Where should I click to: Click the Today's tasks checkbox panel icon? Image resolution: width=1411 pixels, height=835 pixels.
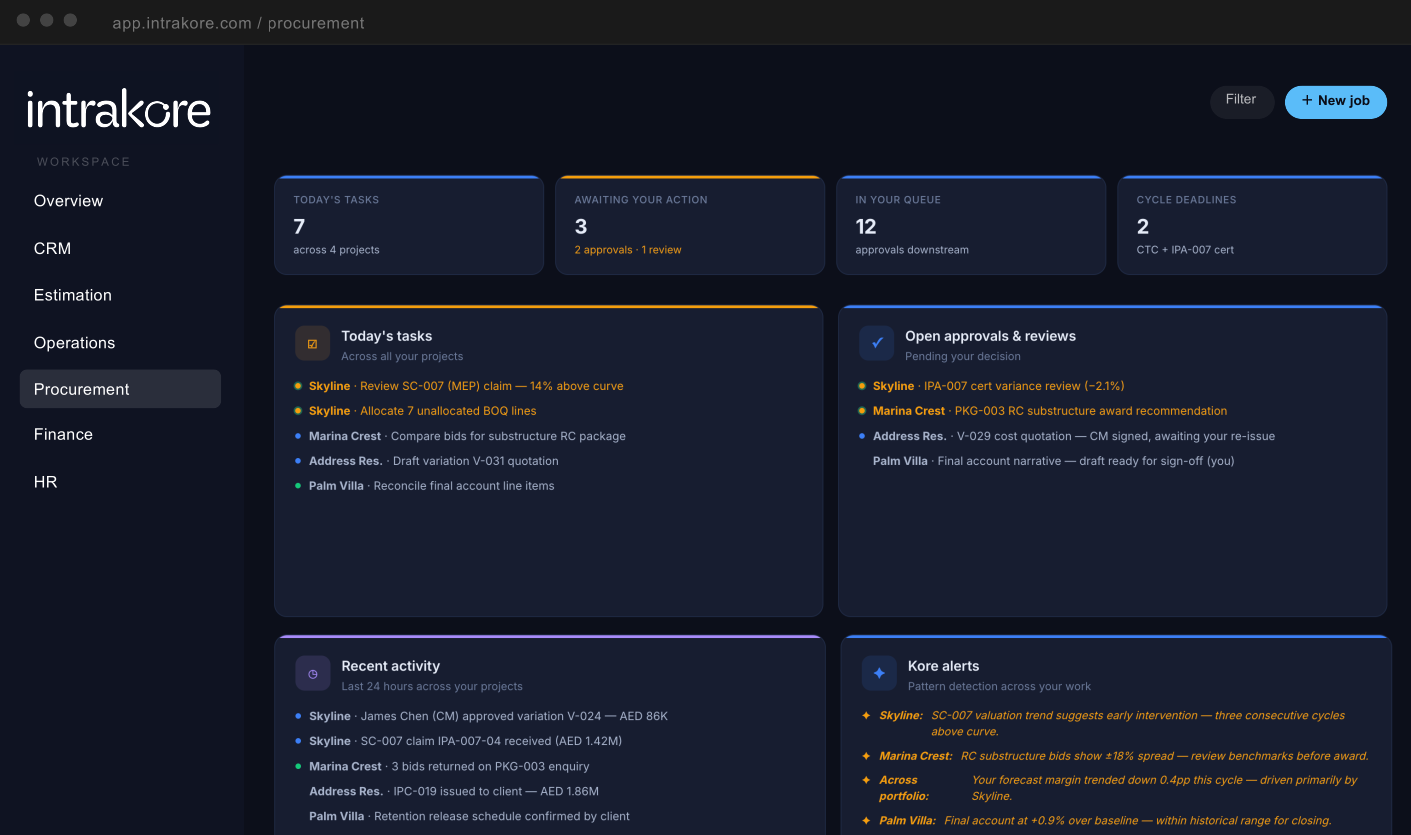point(312,343)
